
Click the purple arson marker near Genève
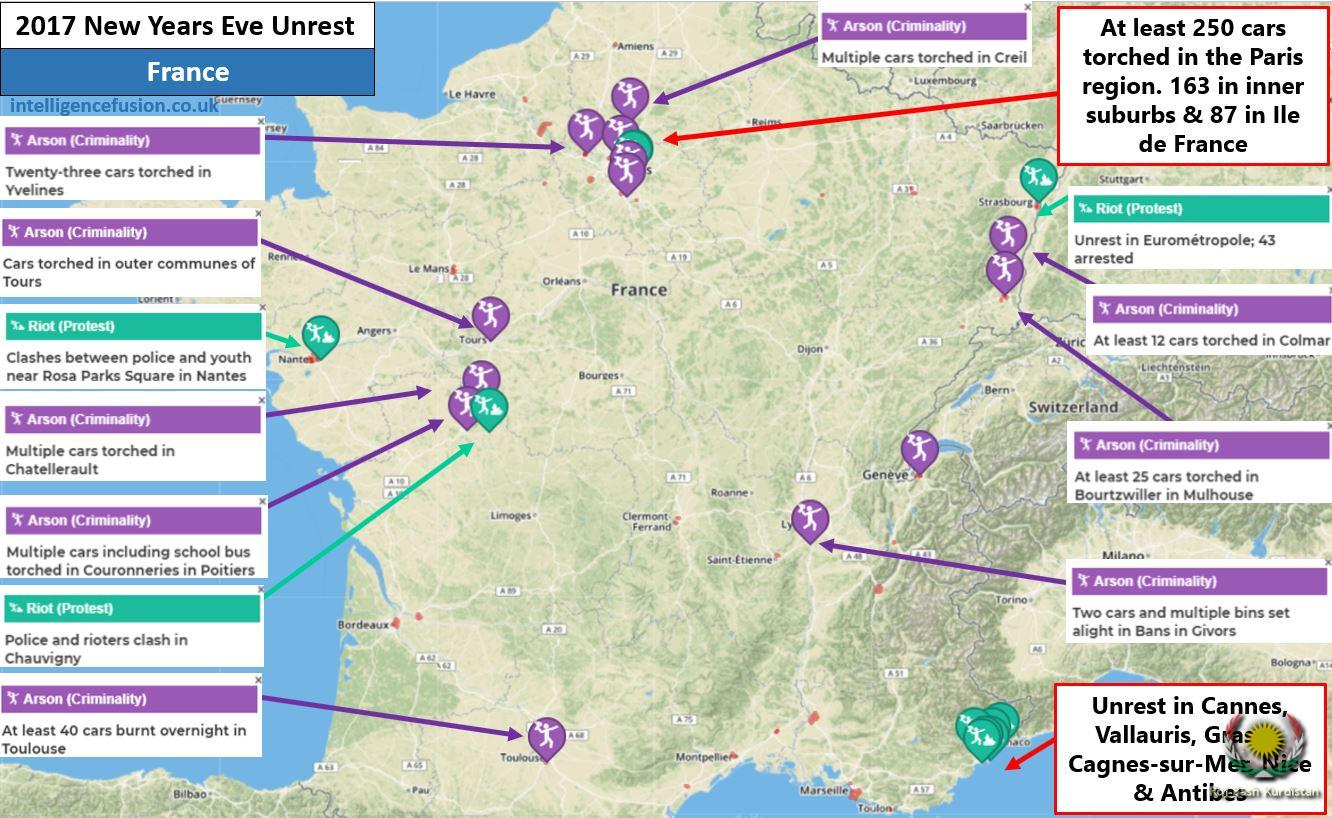click(919, 448)
